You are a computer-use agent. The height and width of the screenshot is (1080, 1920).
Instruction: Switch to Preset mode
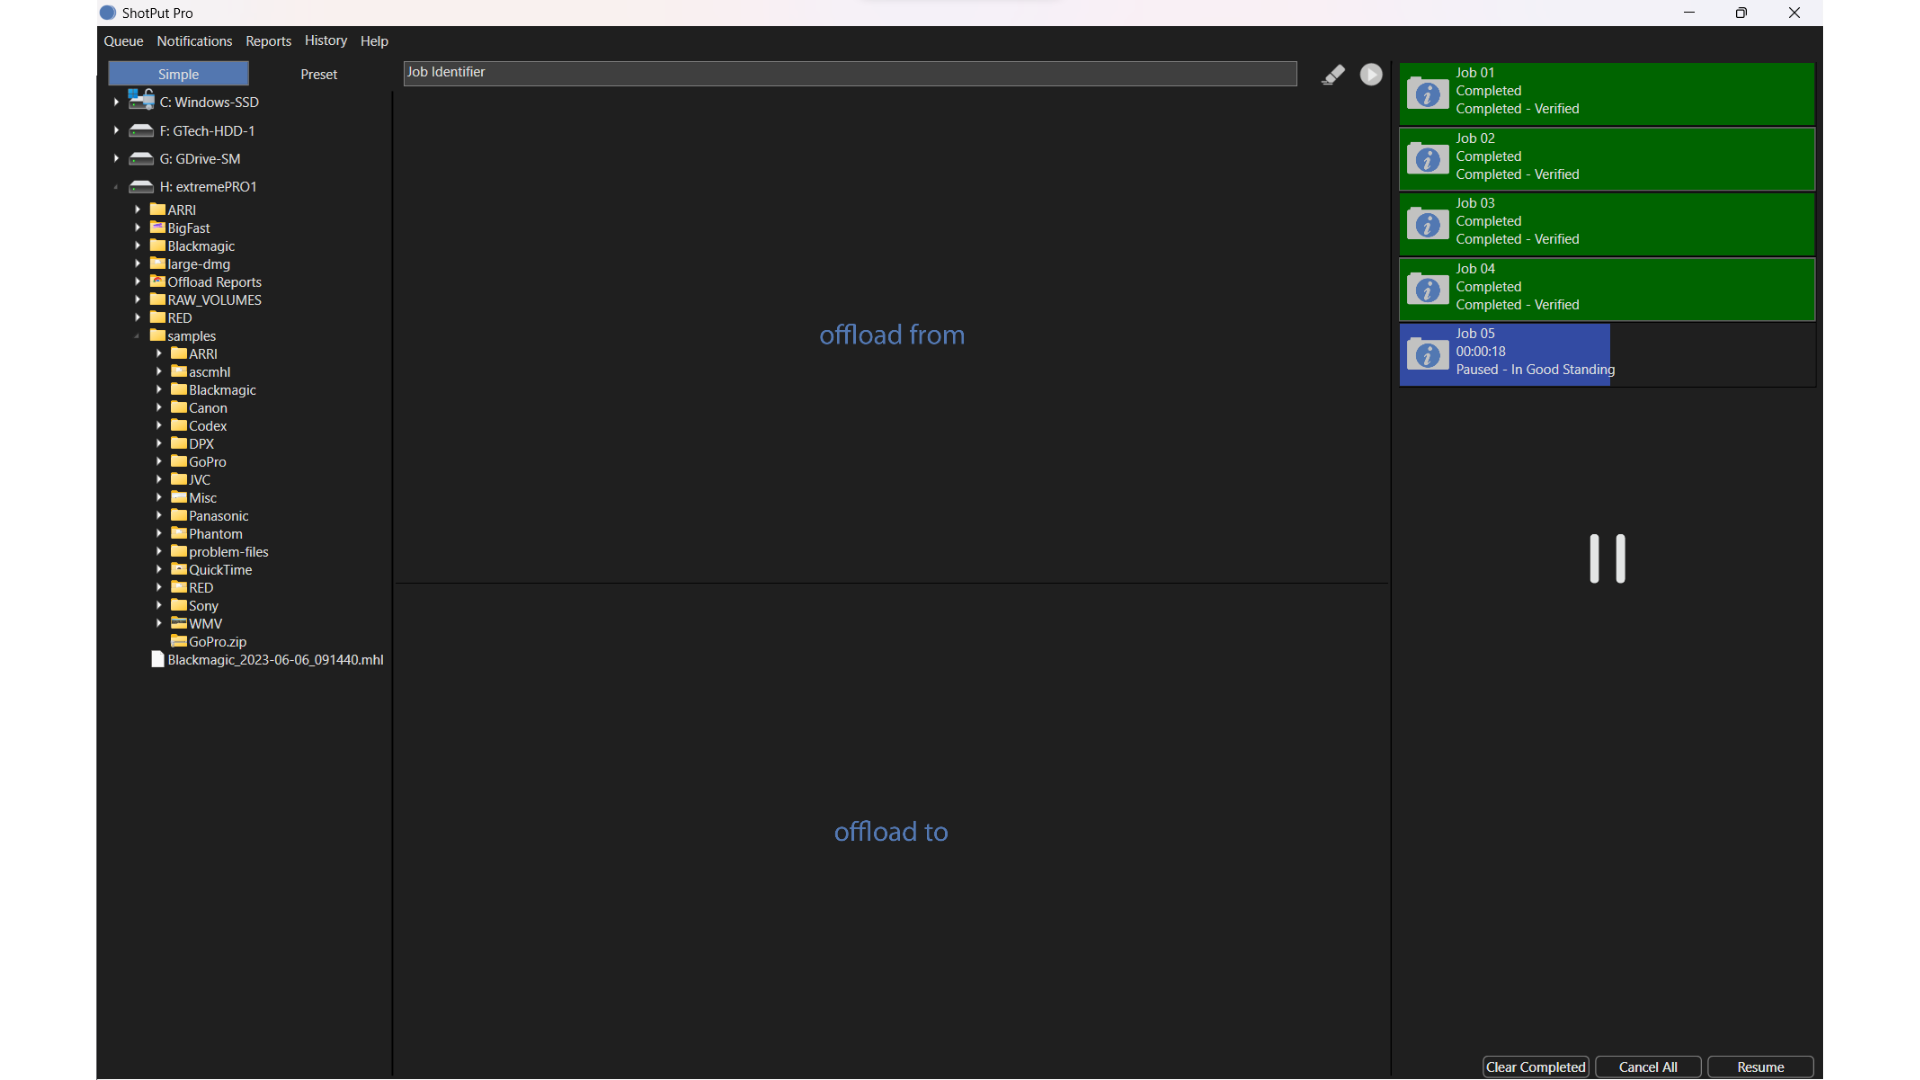[x=319, y=74]
